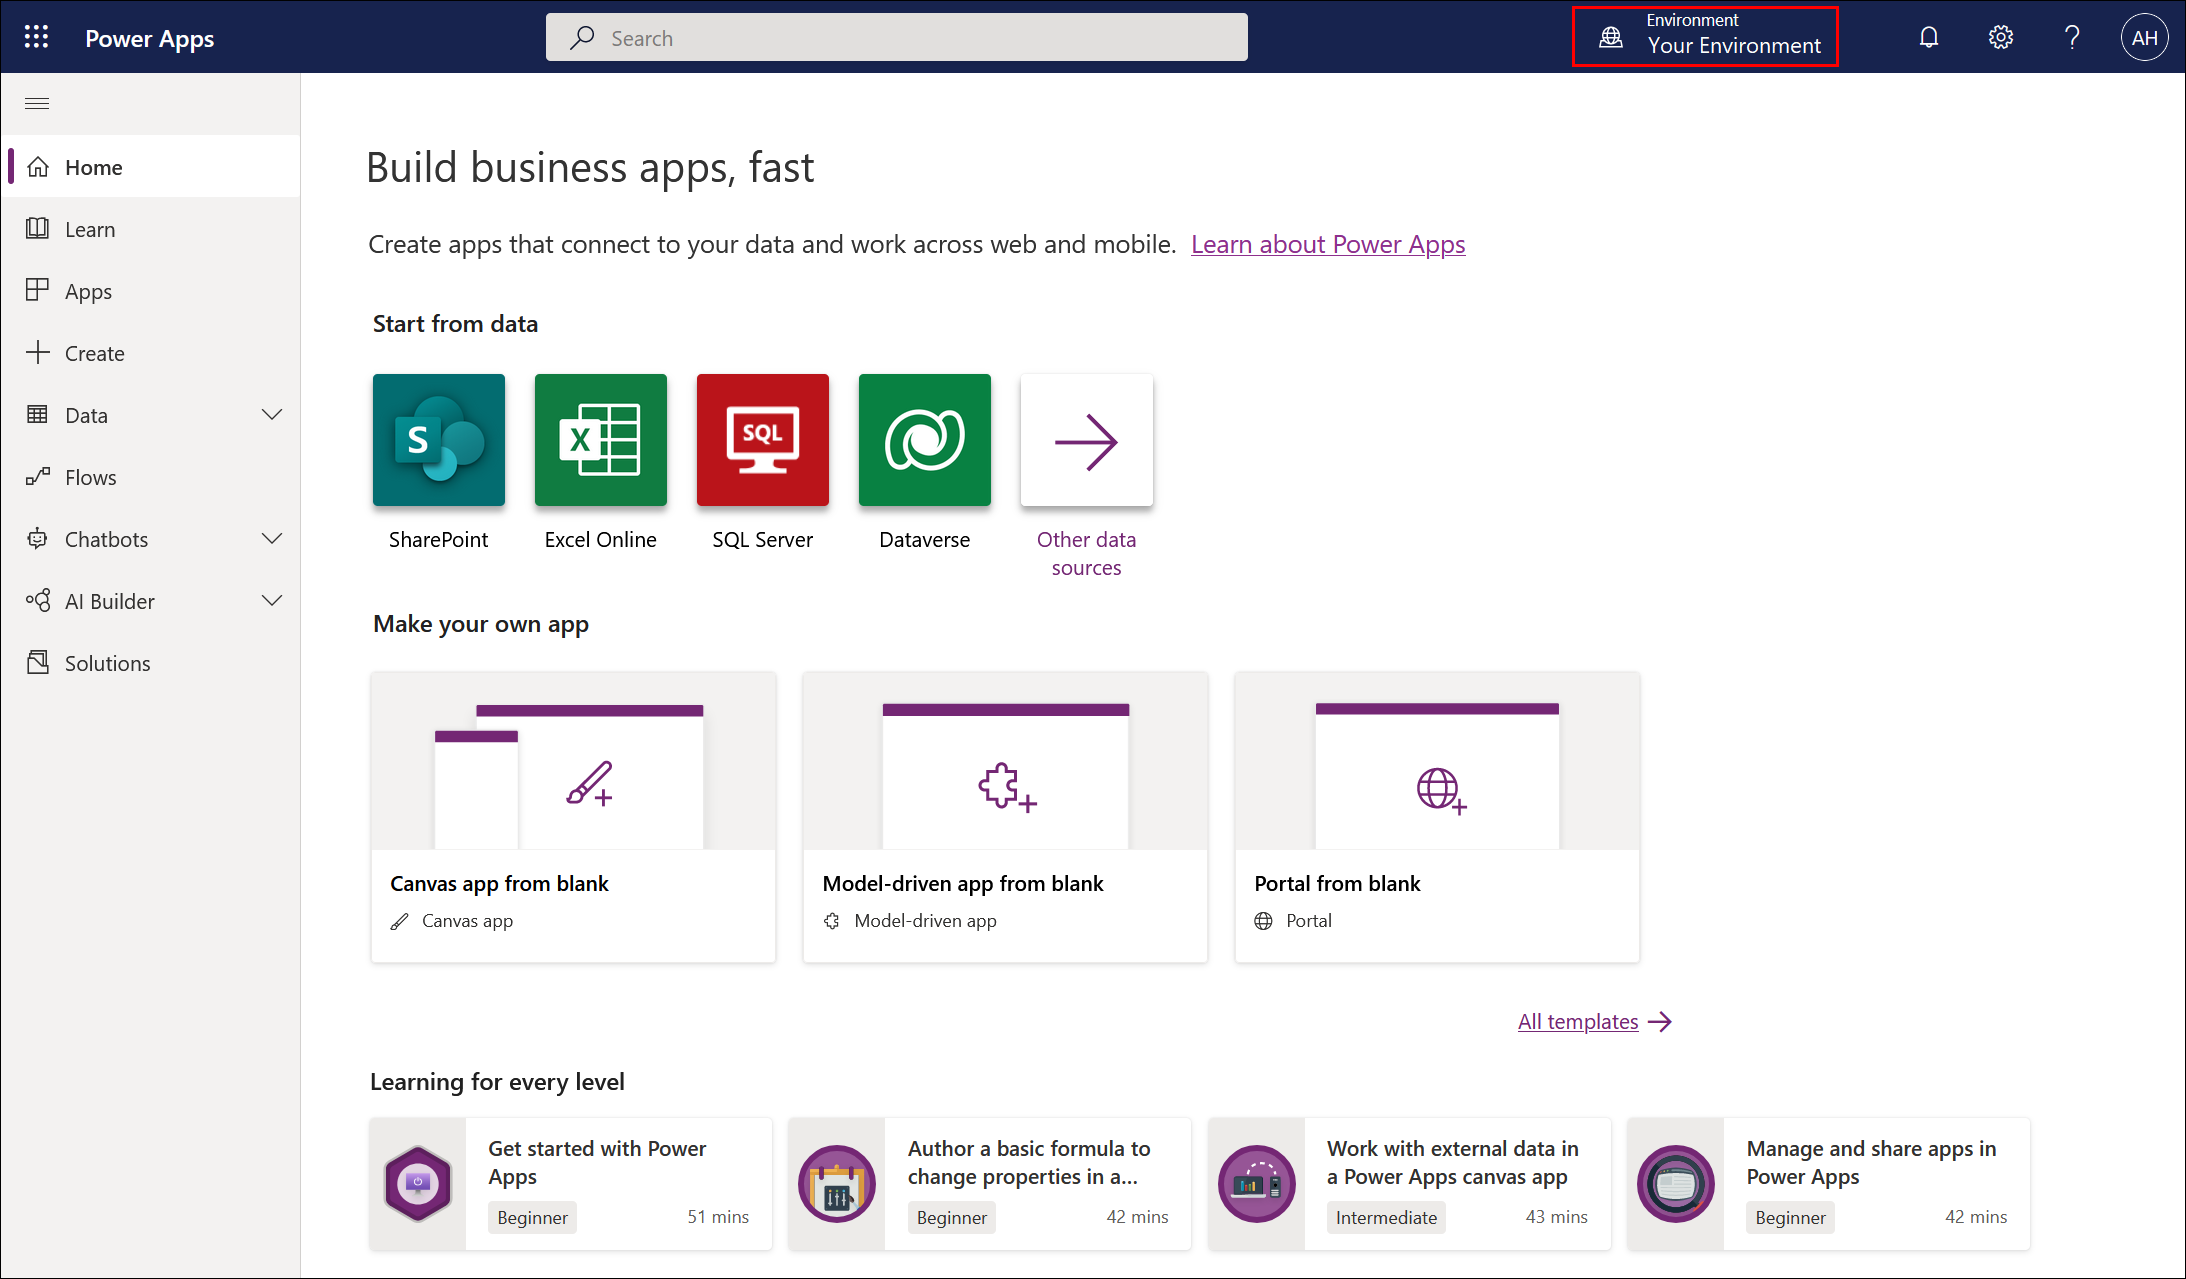Start from the SharePoint data tile
Screen dimensions: 2186x1279
[x=439, y=440]
